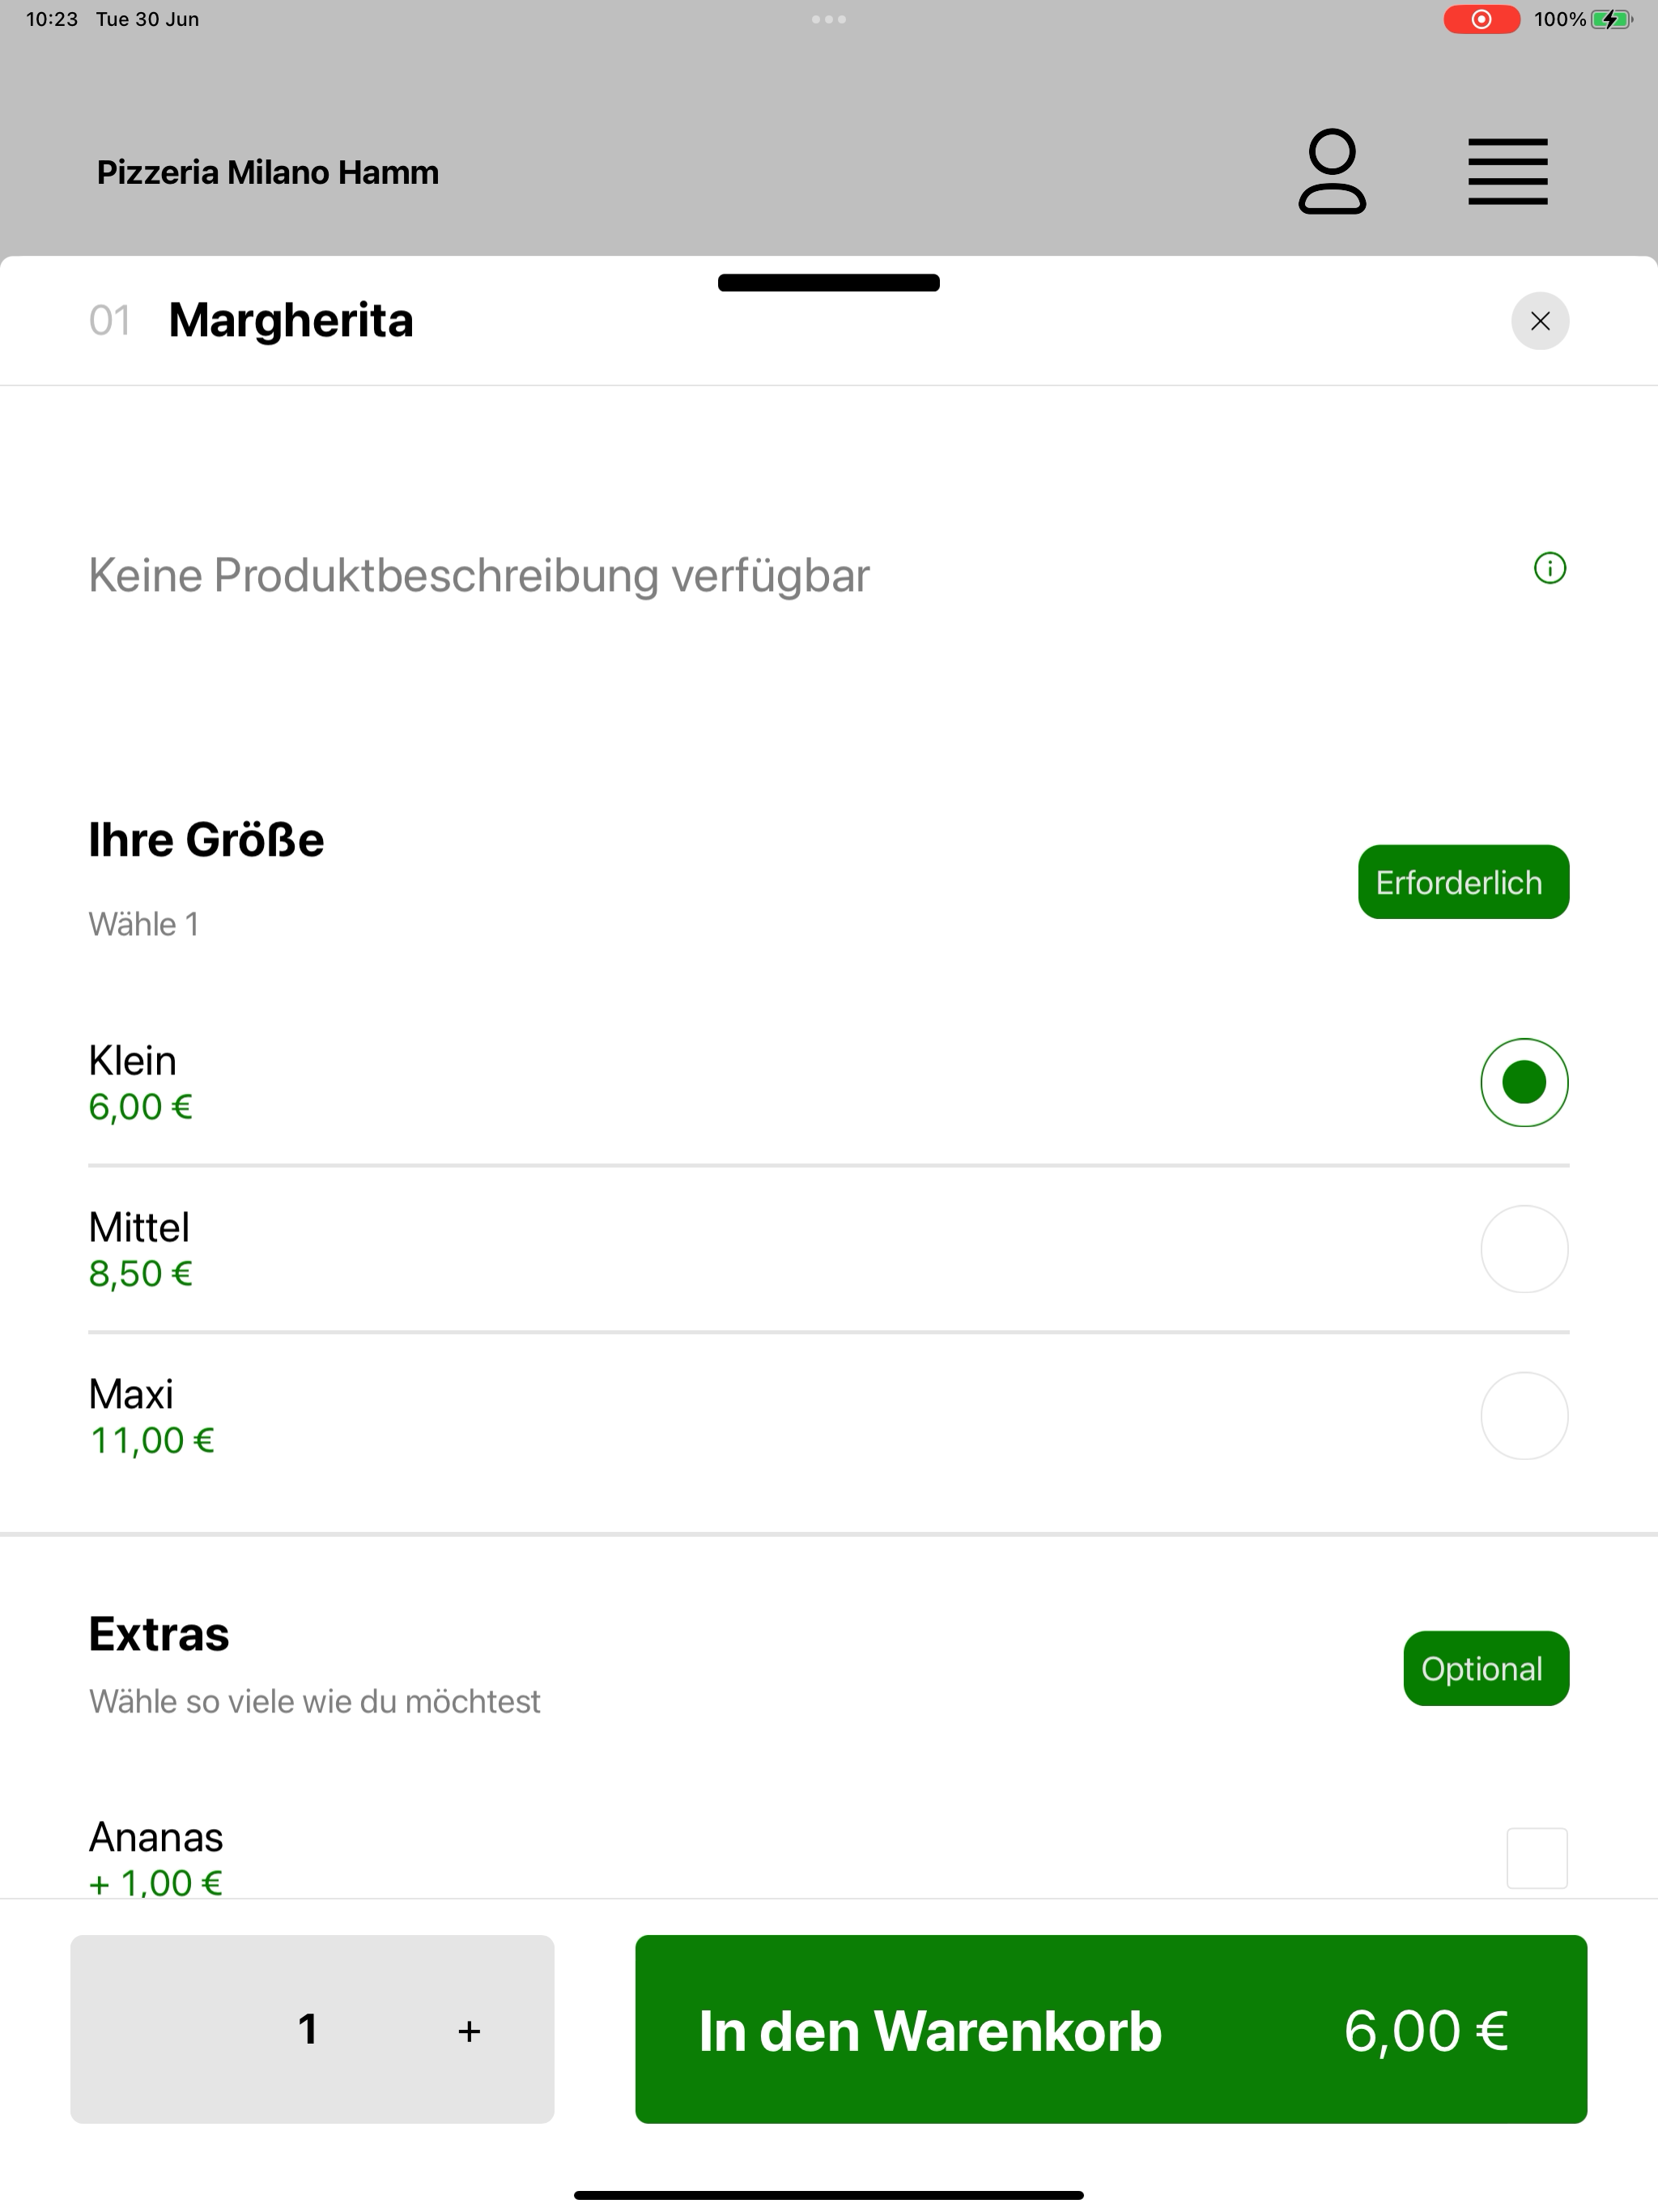Tap the green product info icon

(x=1549, y=568)
